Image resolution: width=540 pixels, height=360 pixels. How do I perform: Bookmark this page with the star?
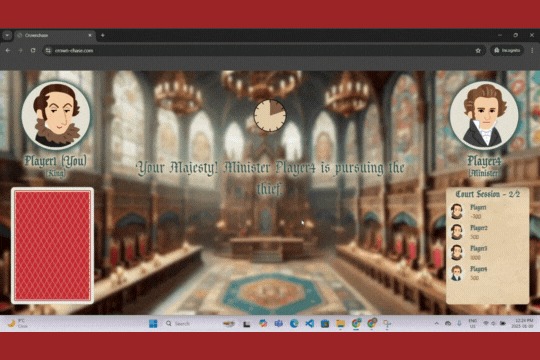coord(478,50)
